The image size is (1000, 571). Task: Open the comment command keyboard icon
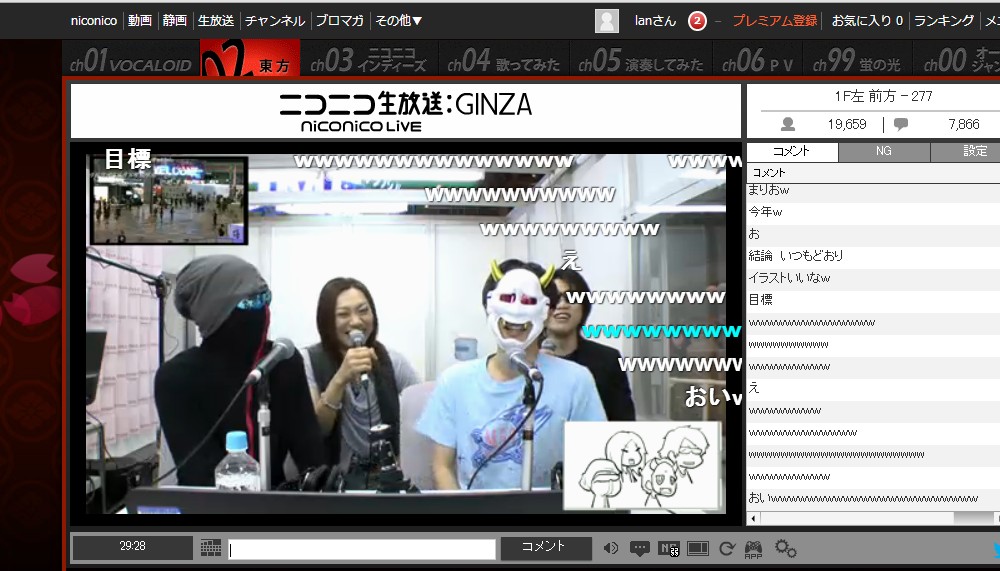[x=211, y=547]
